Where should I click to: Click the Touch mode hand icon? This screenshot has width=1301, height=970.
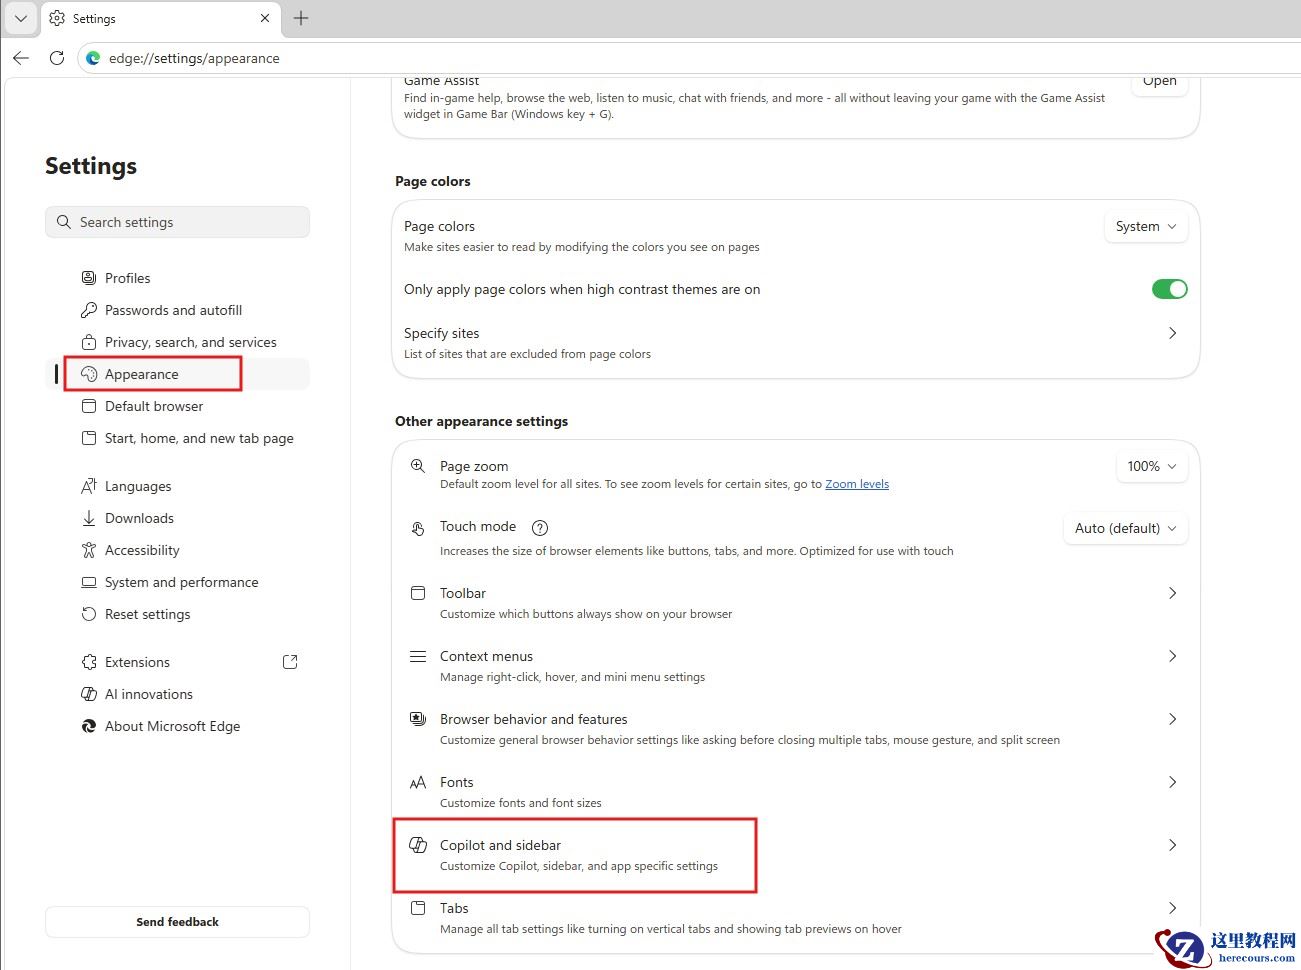418,528
